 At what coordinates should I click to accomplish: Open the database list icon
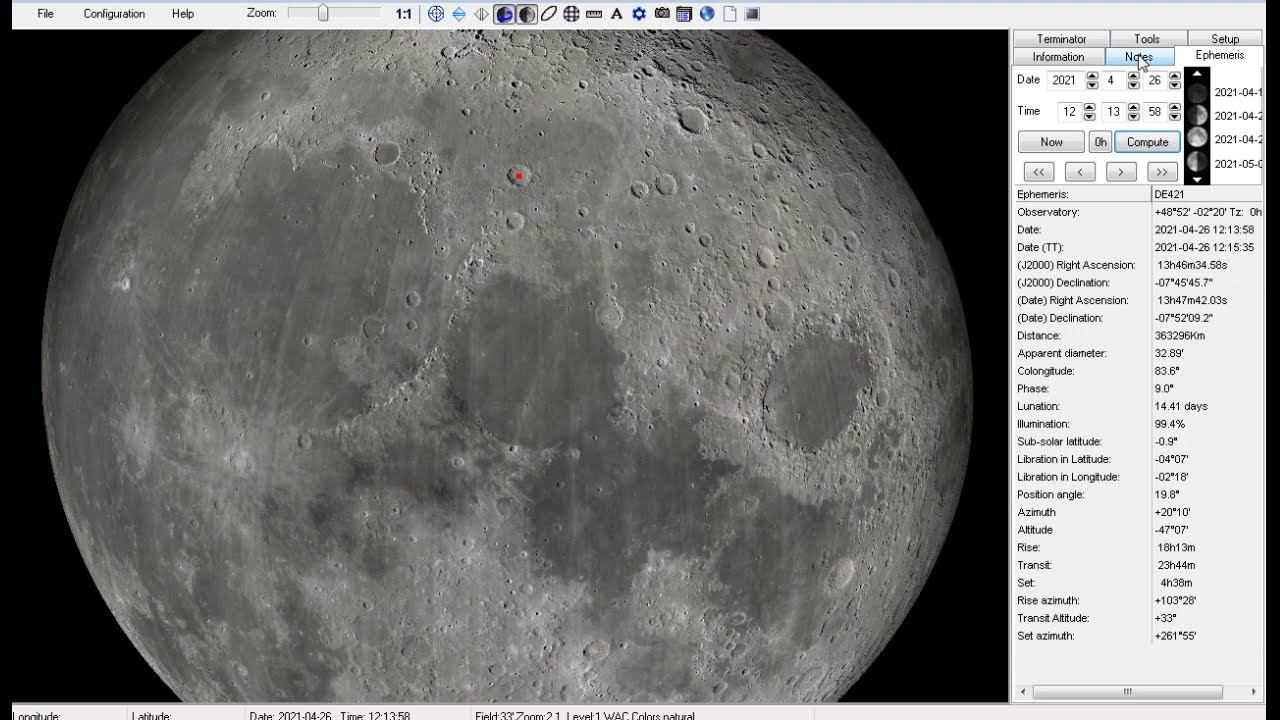[x=684, y=14]
